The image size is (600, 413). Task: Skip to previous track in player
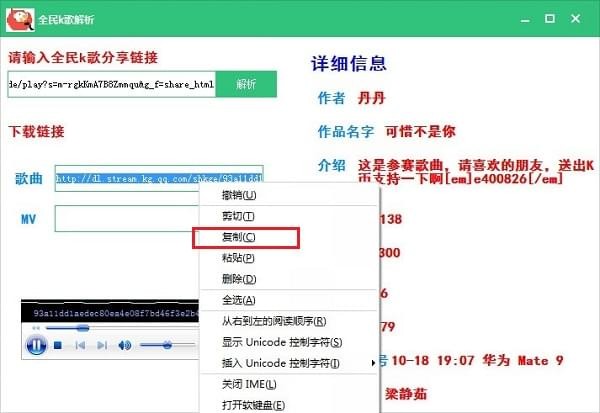[80, 345]
